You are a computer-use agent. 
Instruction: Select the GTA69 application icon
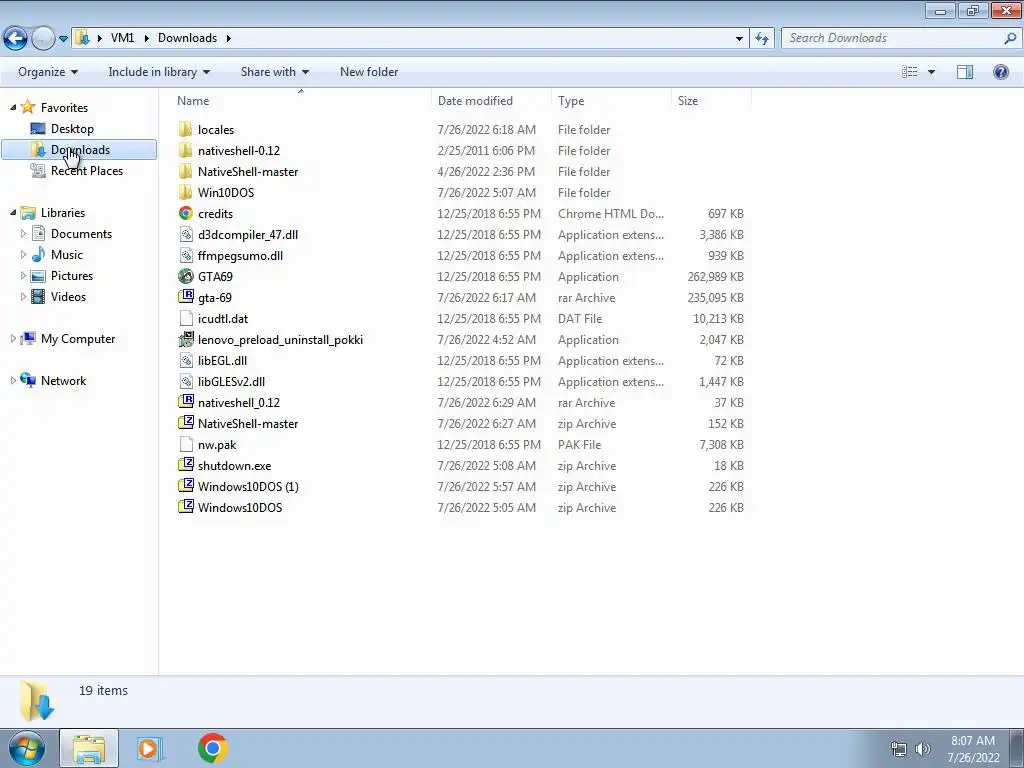coord(185,276)
